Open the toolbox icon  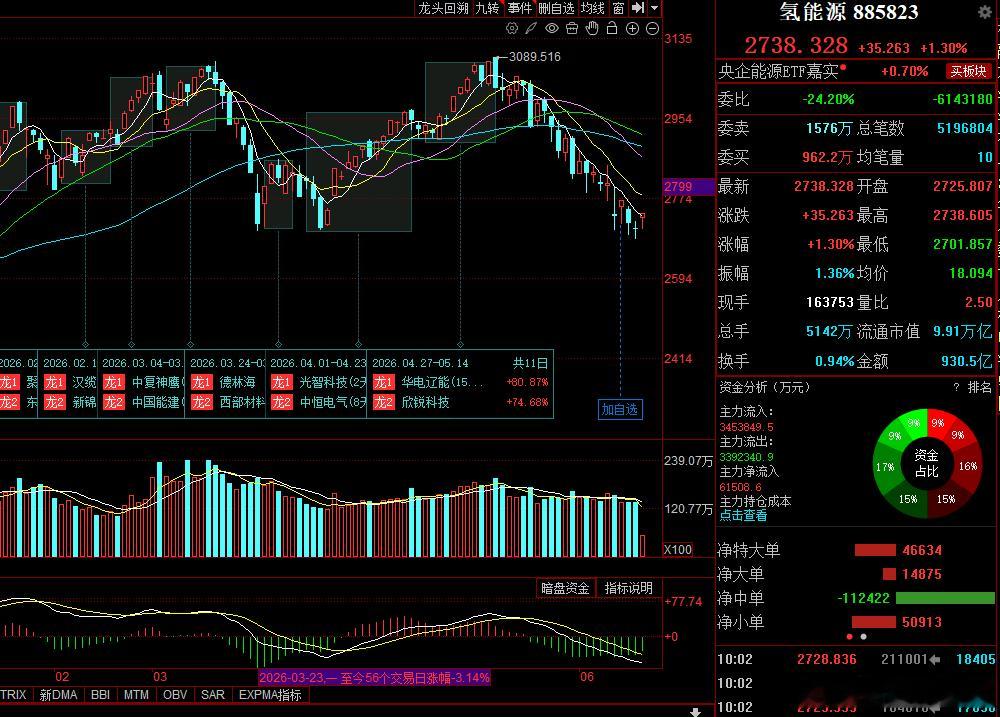pyautogui.click(x=571, y=28)
